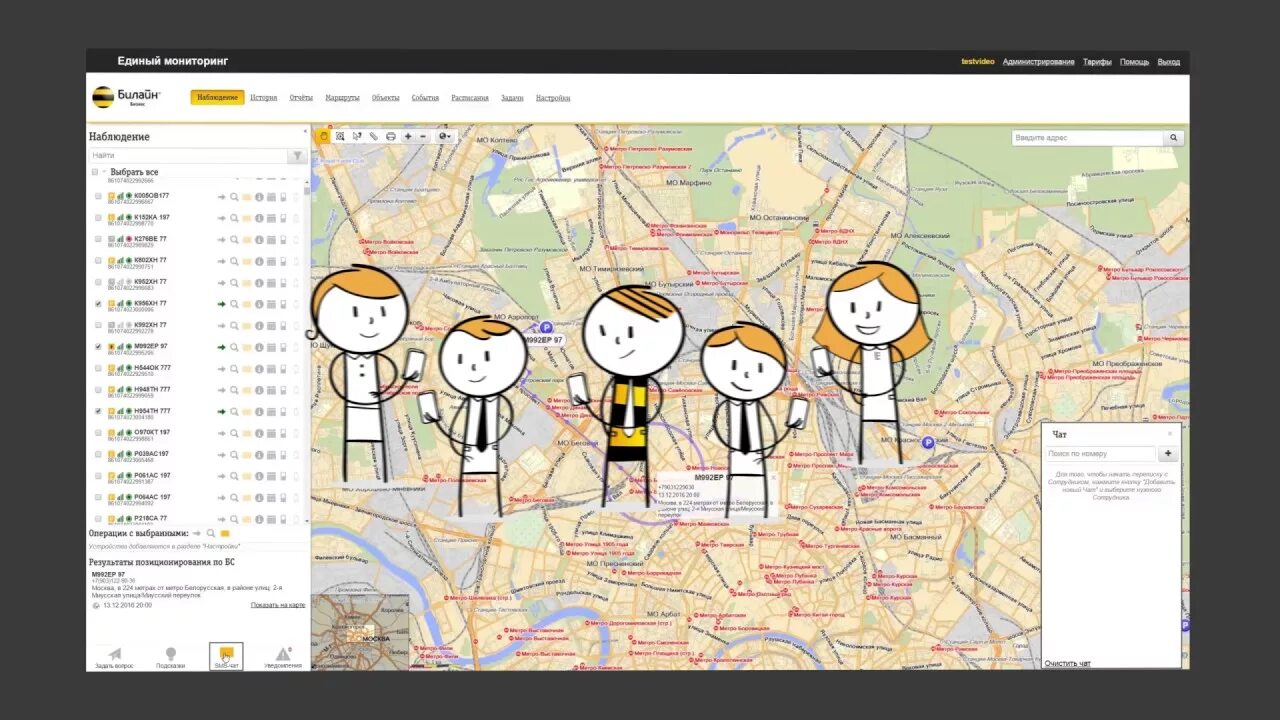The height and width of the screenshot is (720, 1280).
Task: Uncheck the box for K986XH 77
Action: tap(98, 303)
